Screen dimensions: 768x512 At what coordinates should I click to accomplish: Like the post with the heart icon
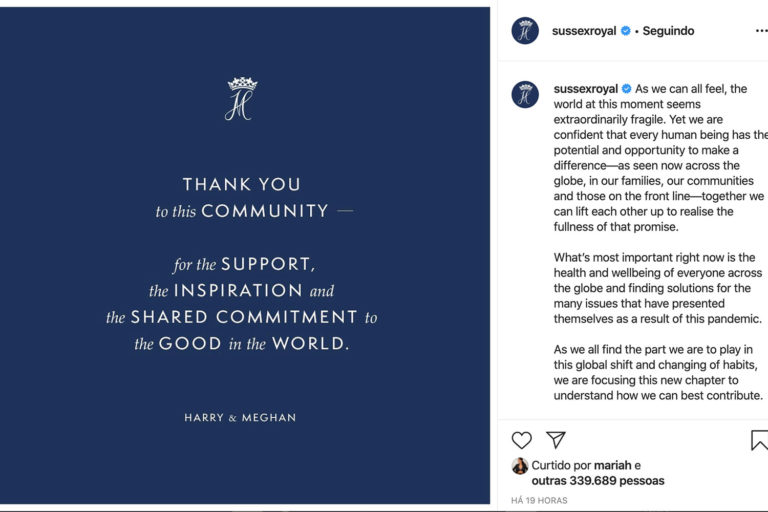522,440
